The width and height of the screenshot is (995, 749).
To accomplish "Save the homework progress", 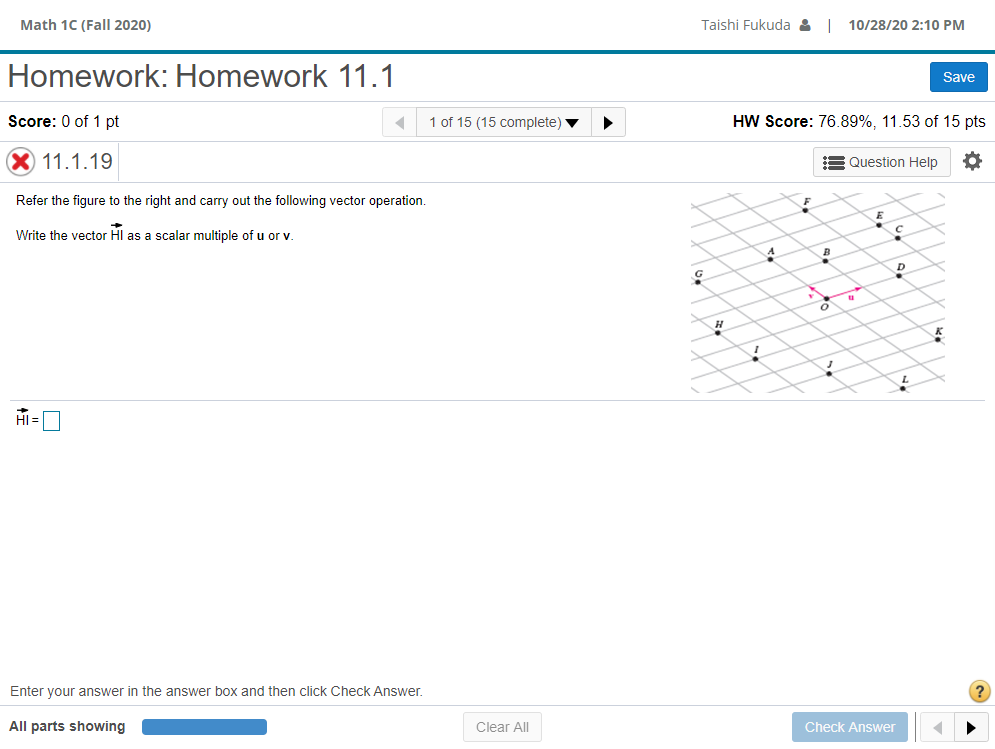I will (958, 76).
